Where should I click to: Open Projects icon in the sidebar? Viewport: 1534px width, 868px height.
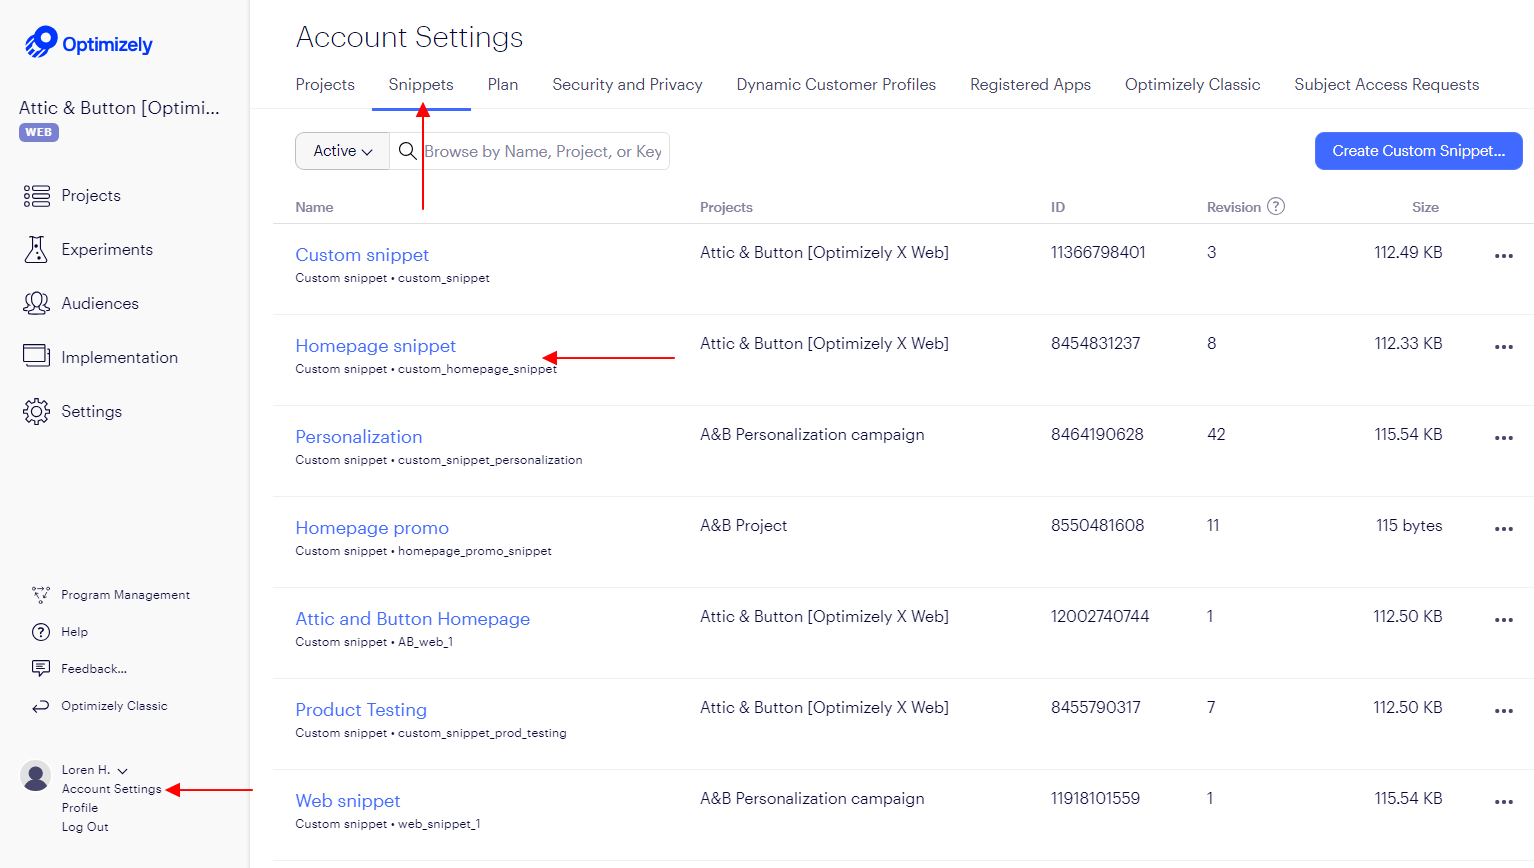click(37, 196)
